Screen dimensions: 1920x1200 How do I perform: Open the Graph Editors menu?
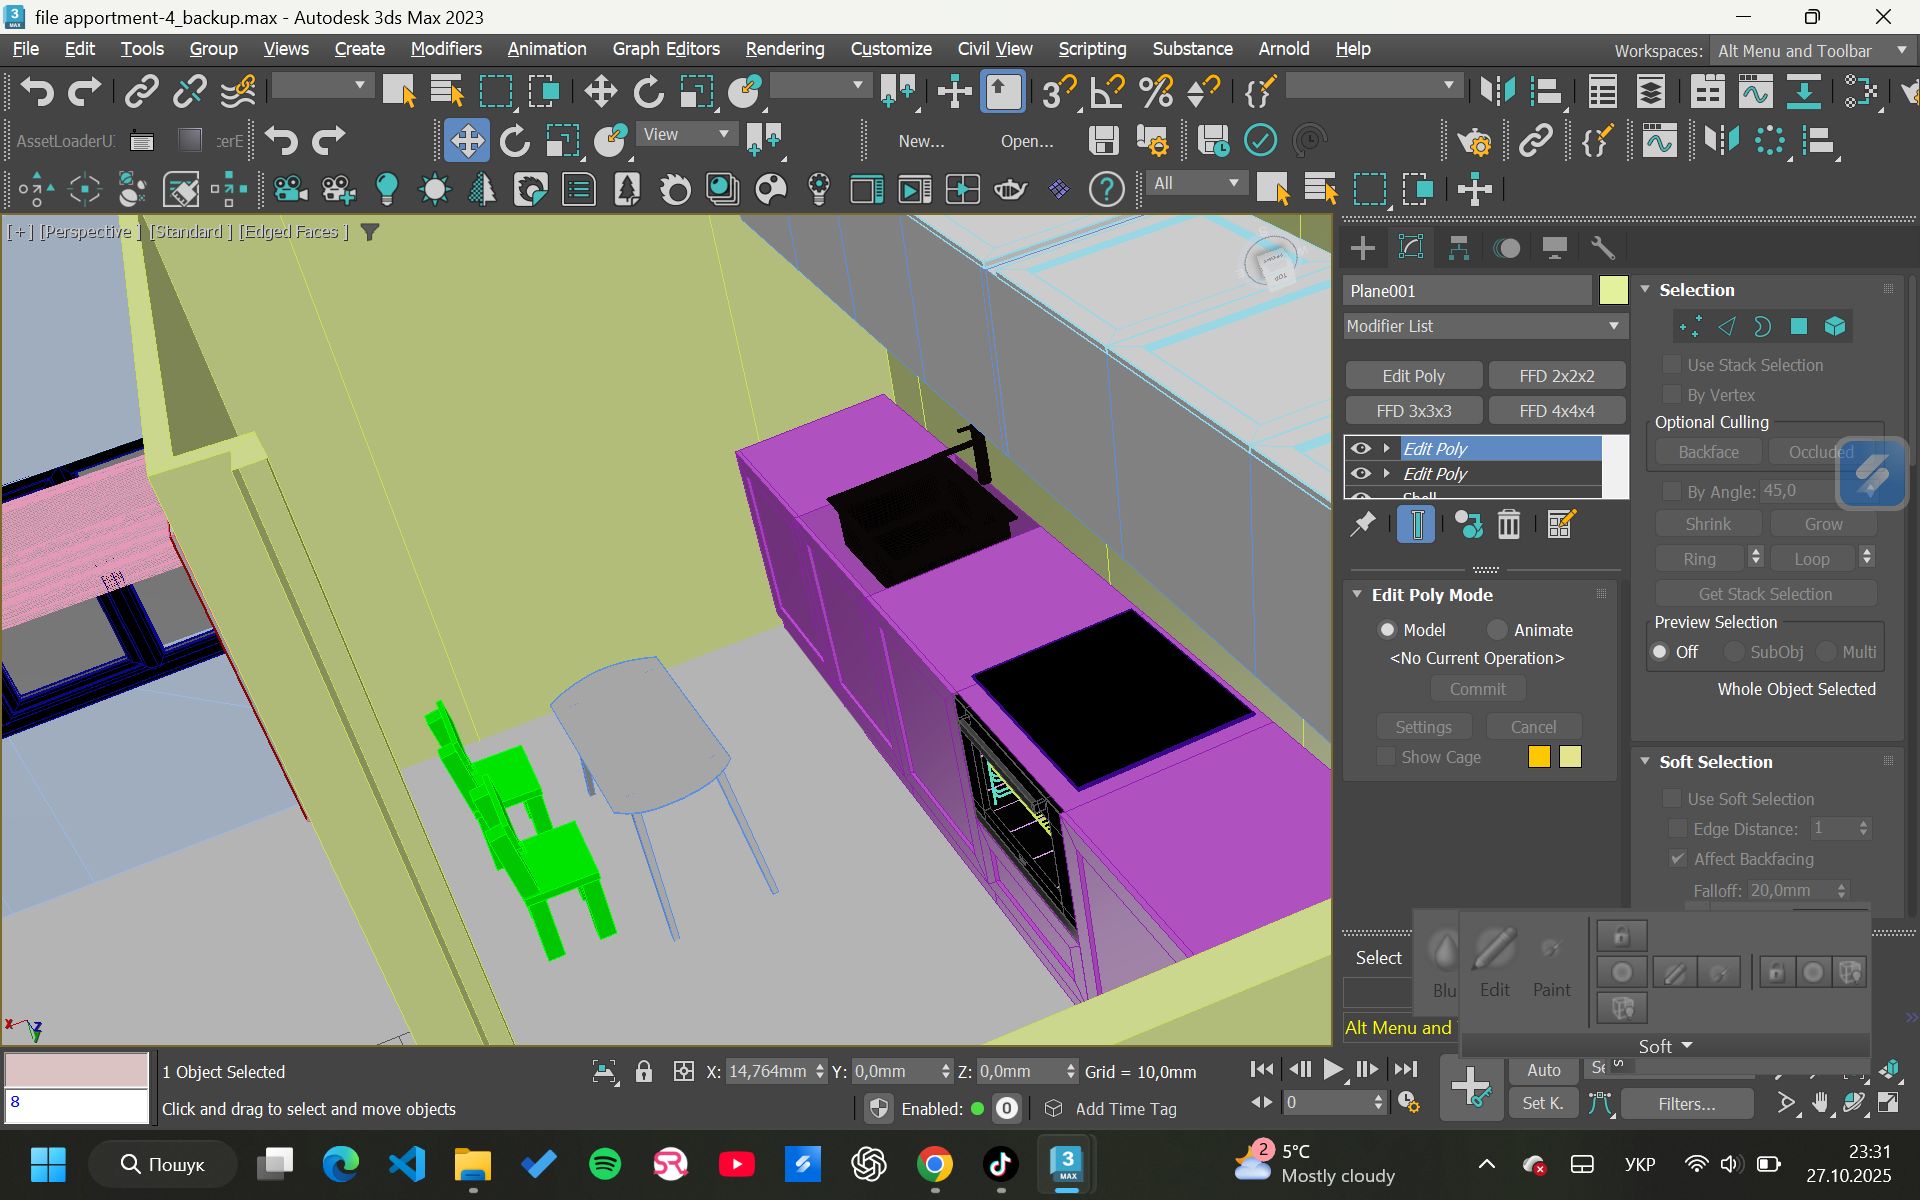tap(666, 49)
